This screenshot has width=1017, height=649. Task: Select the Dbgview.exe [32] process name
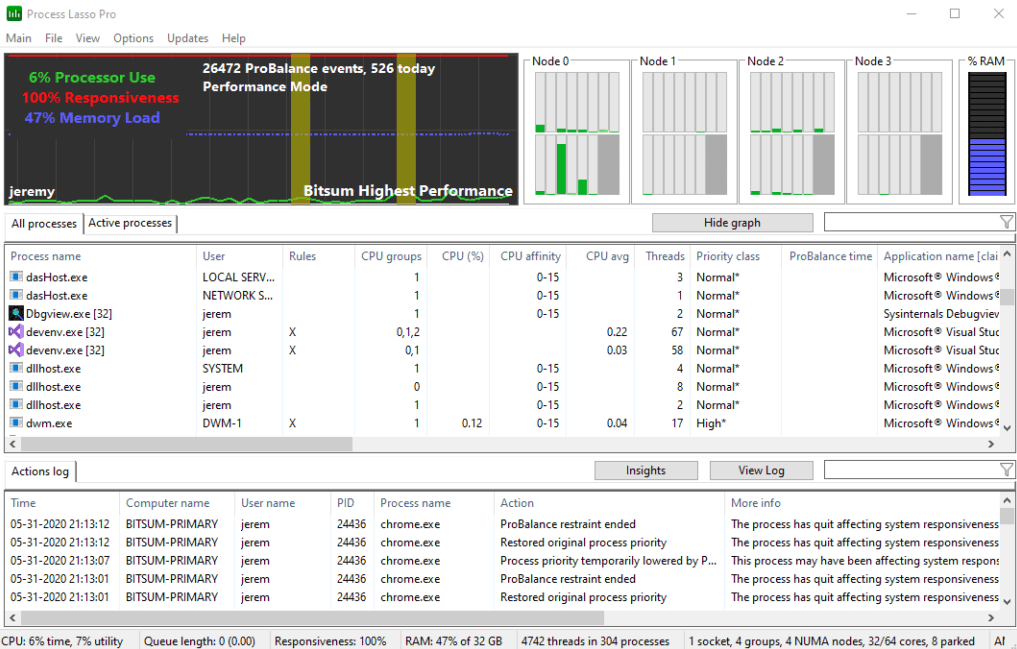point(69,314)
